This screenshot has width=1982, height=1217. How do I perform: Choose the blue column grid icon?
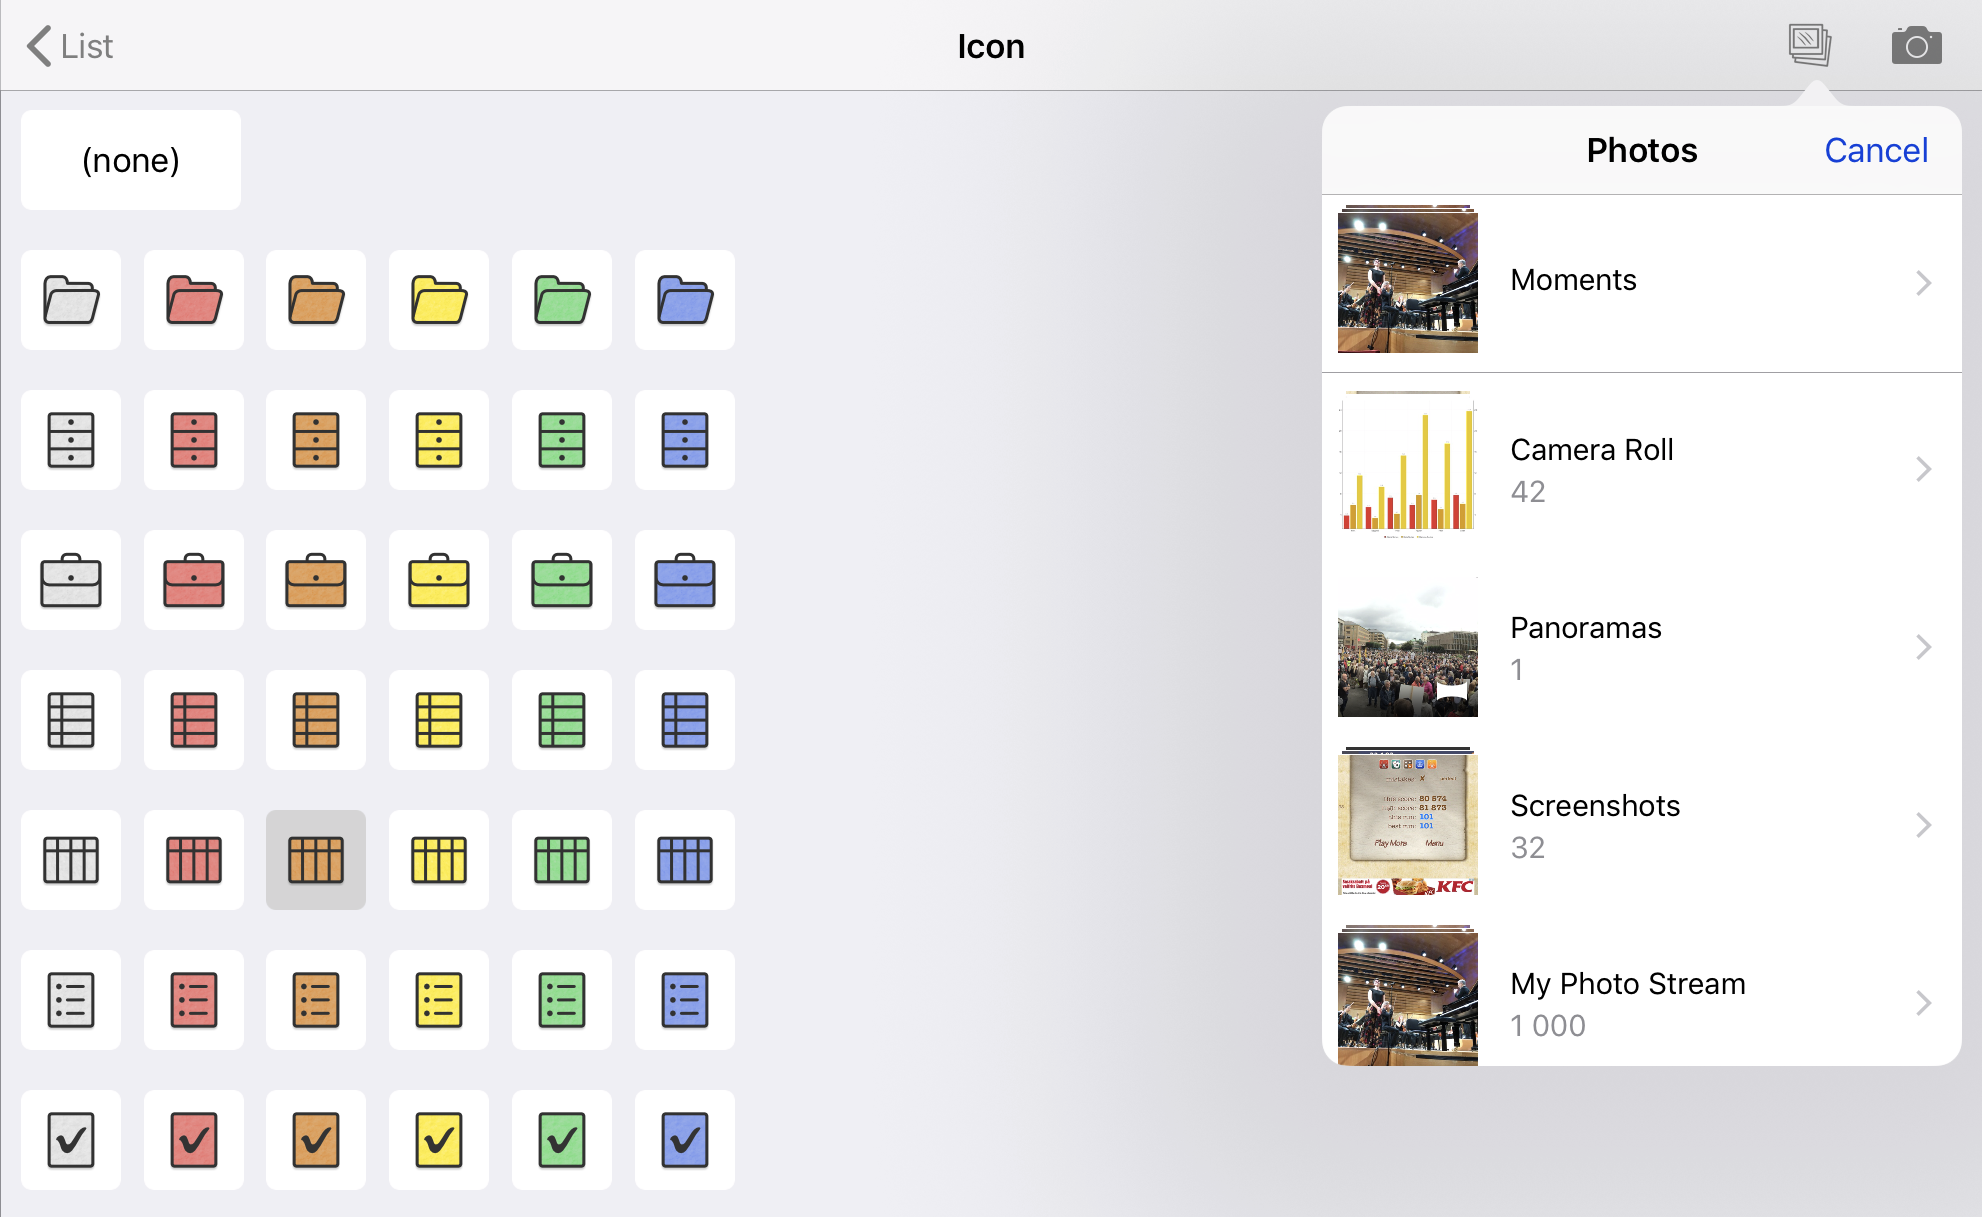pos(685,860)
